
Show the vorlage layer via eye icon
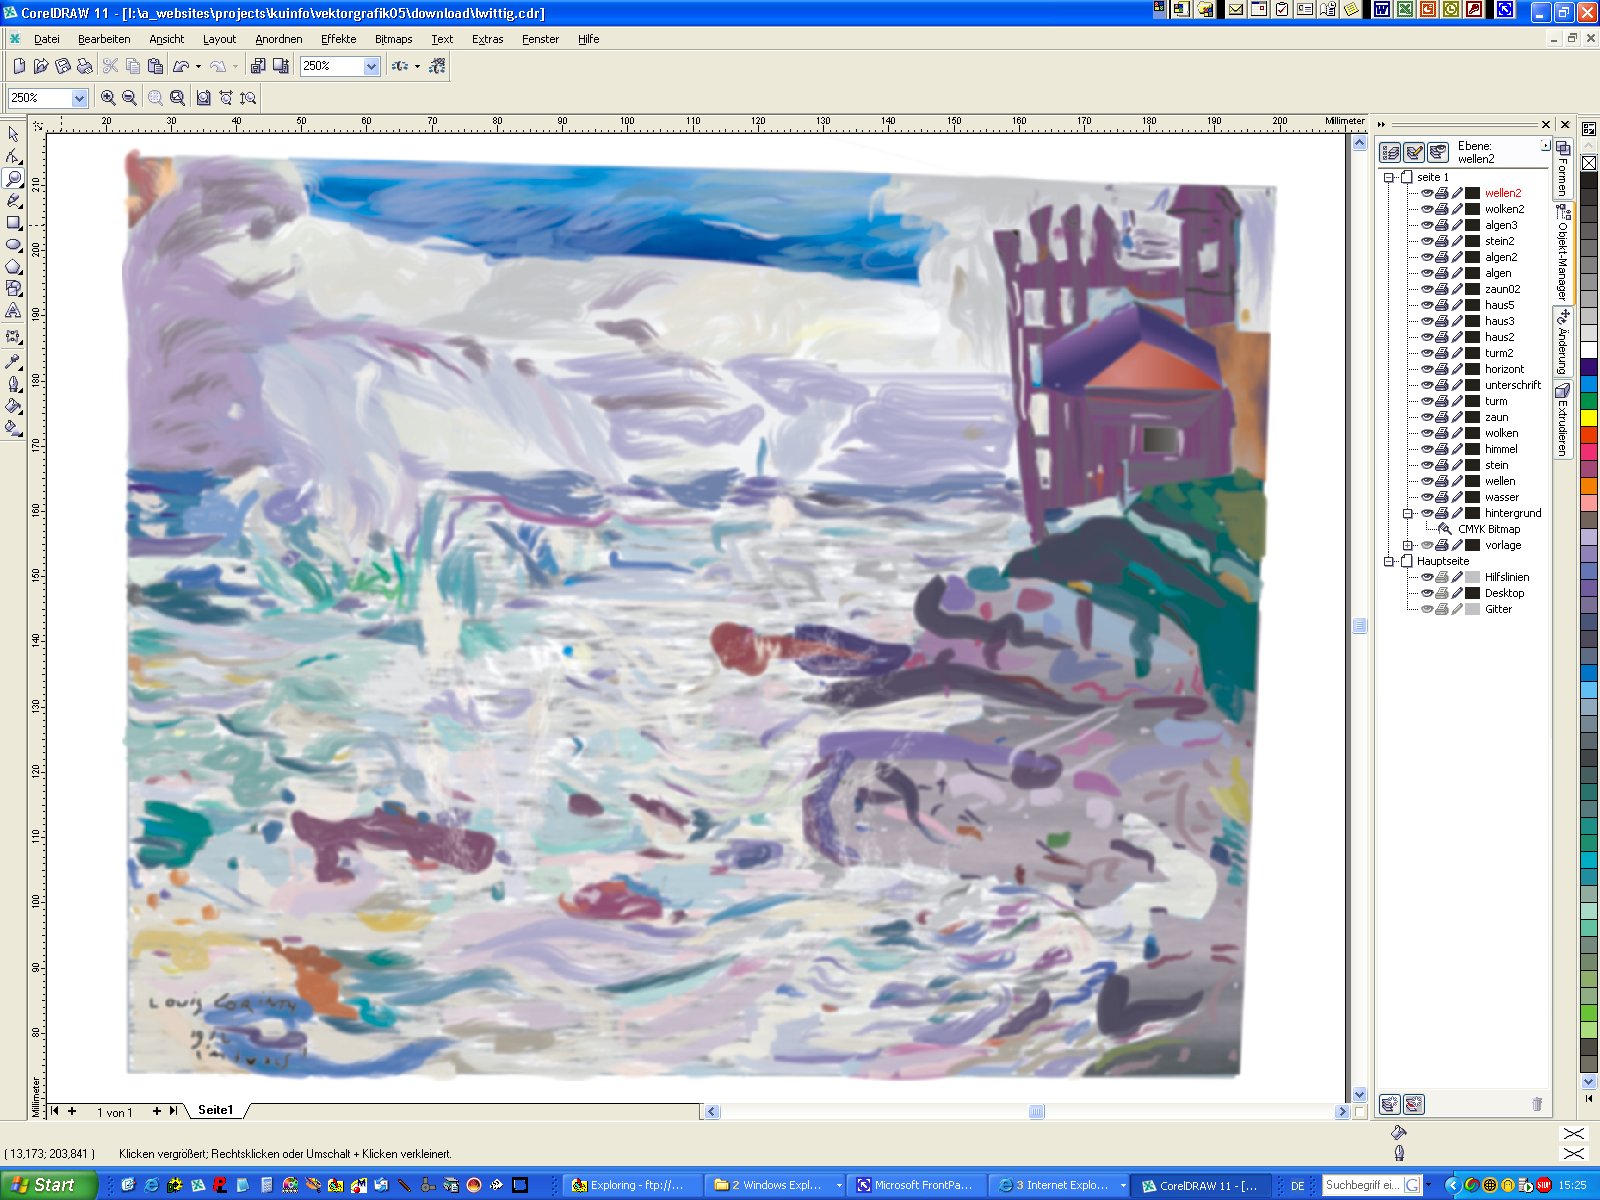[1427, 545]
